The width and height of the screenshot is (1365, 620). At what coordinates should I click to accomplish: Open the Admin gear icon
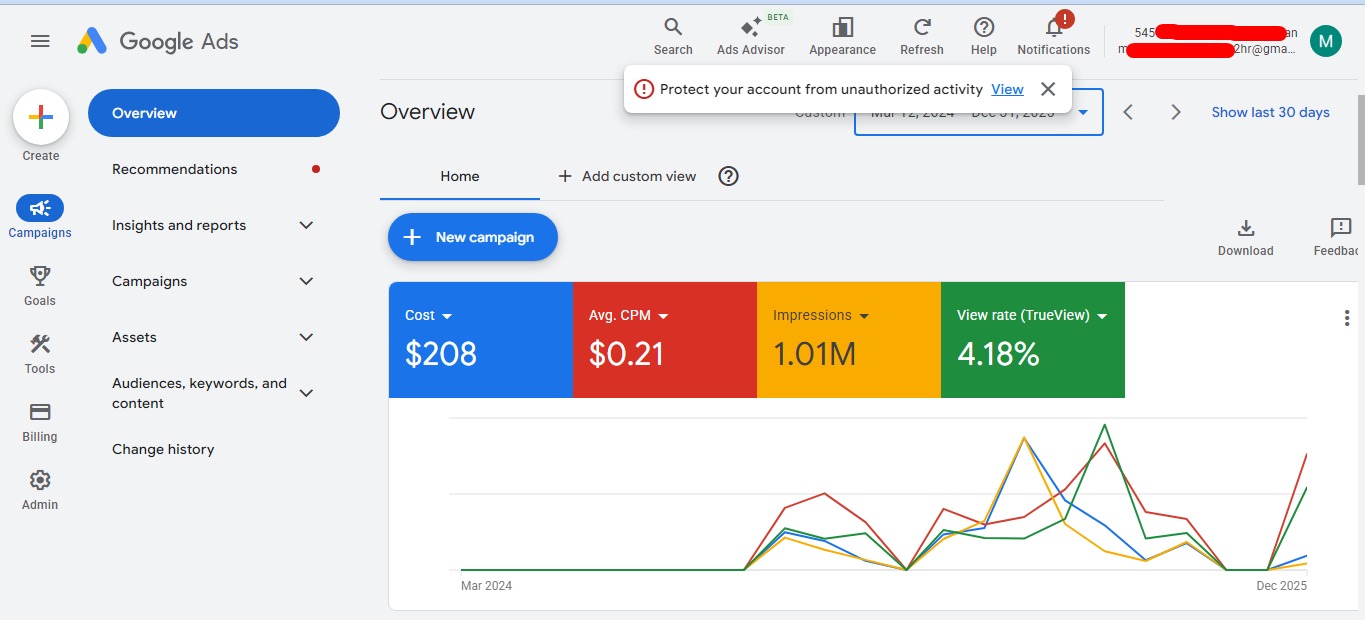tap(40, 480)
